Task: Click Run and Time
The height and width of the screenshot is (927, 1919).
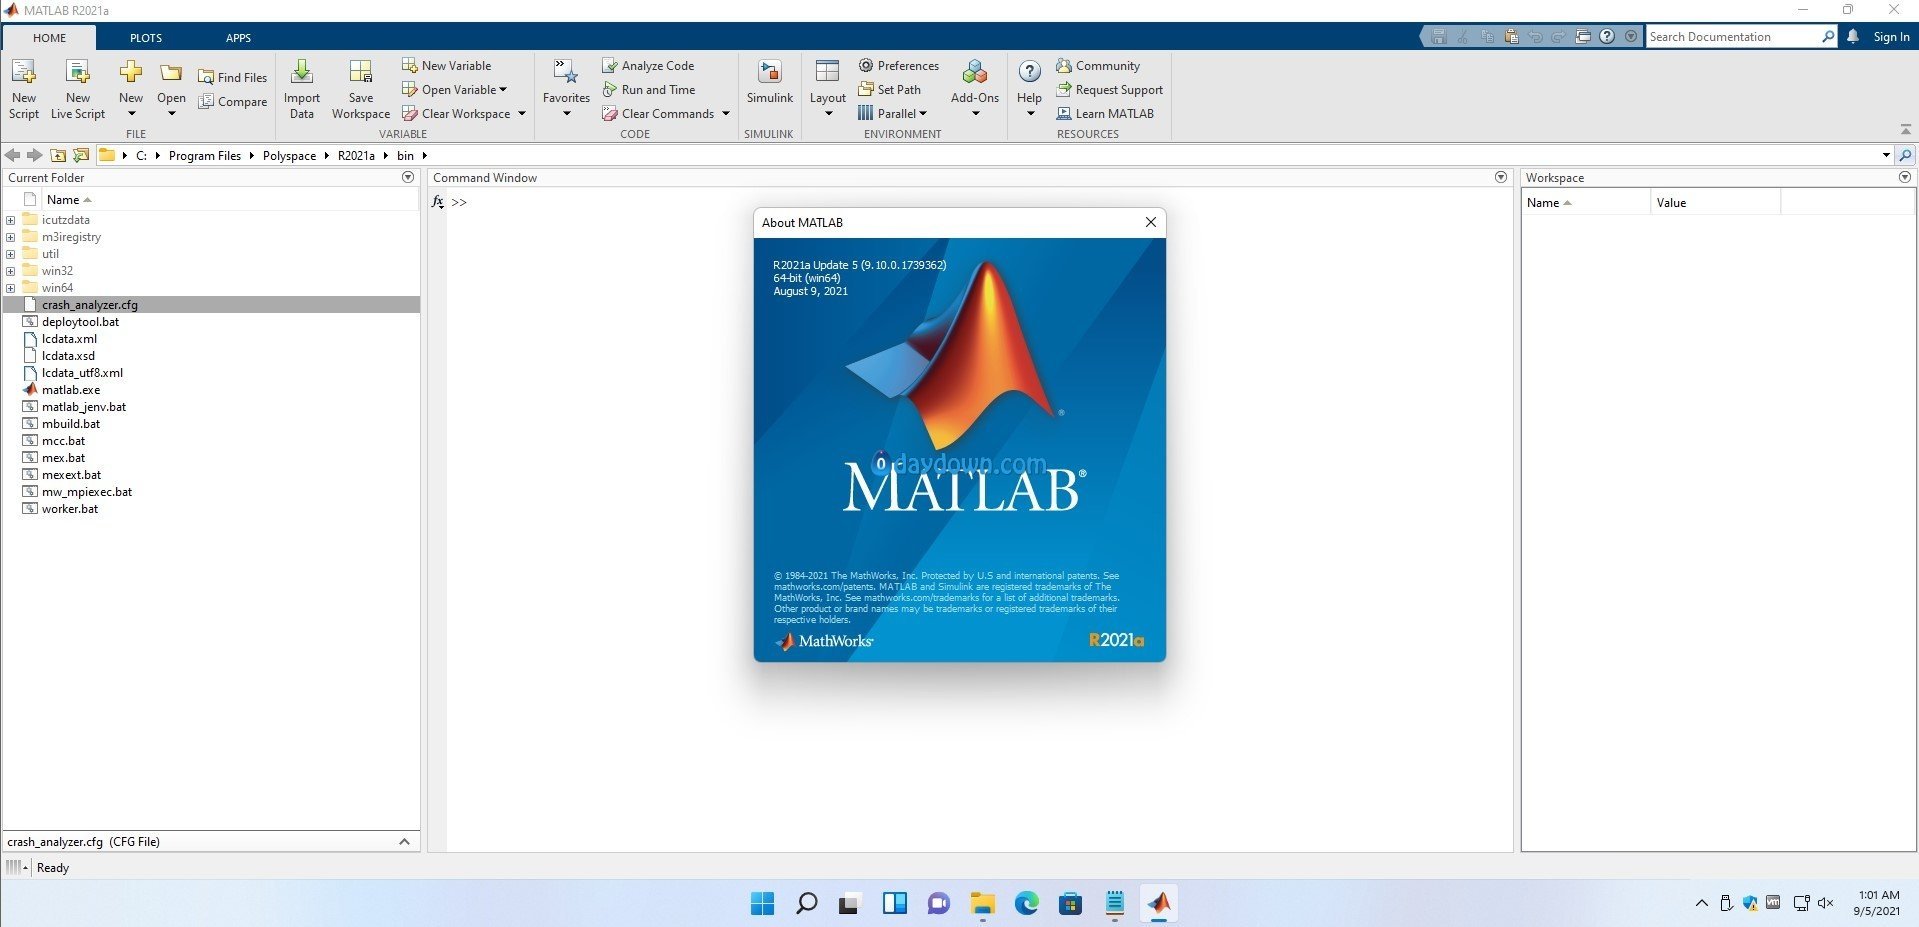Action: 649,89
